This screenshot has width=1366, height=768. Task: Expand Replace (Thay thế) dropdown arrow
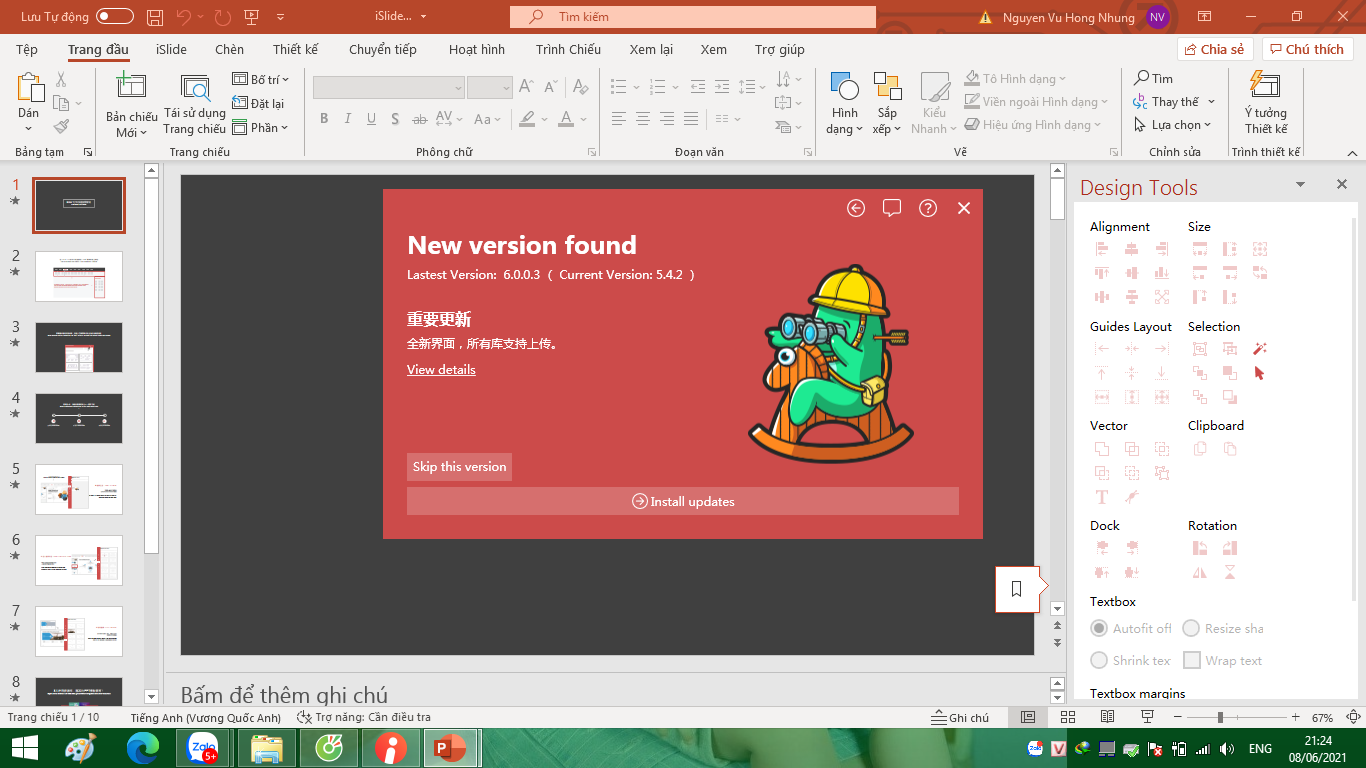[1211, 102]
